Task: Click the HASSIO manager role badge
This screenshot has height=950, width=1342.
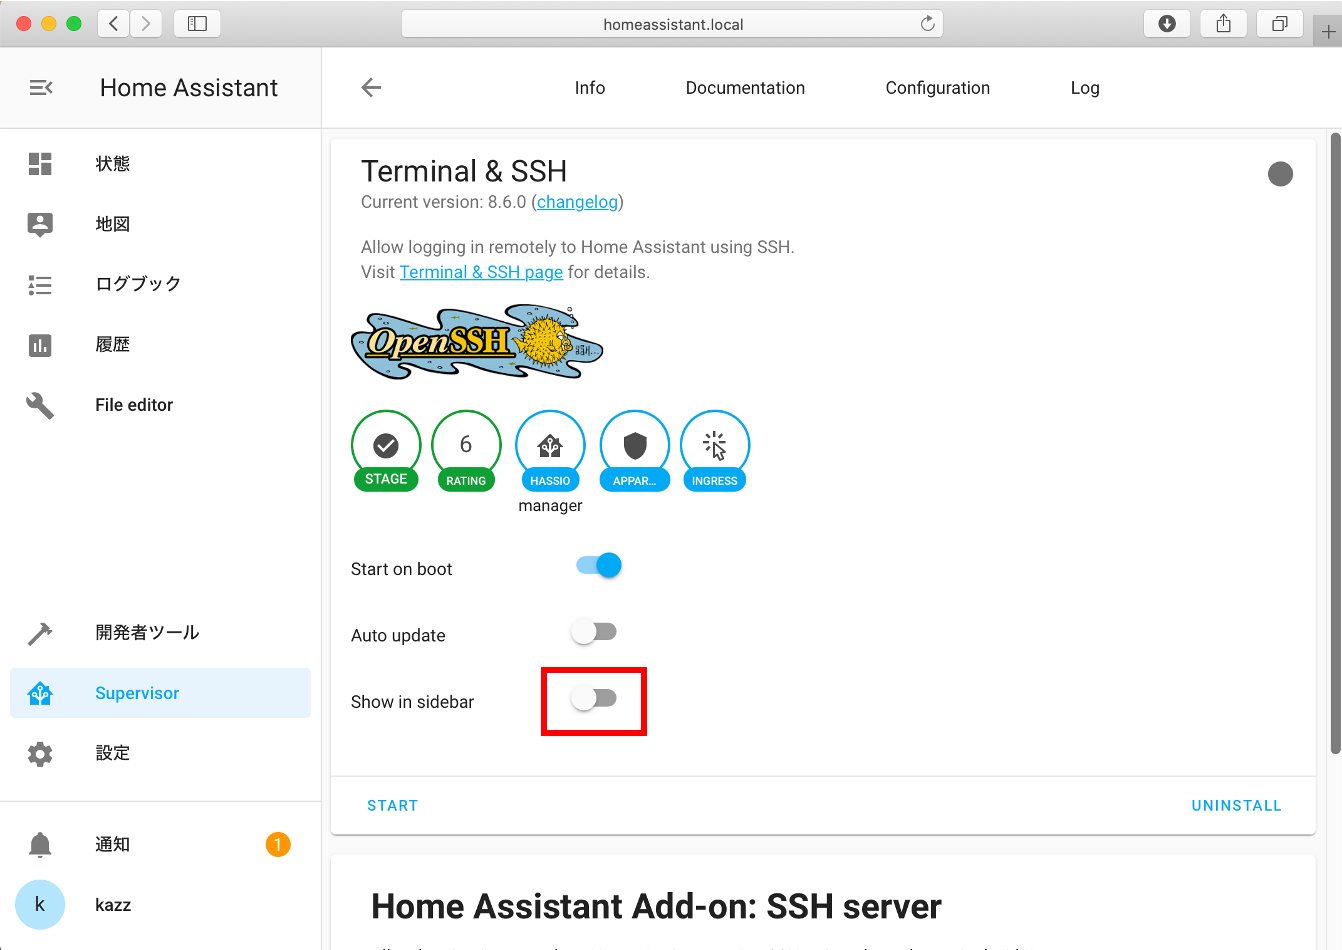Action: pos(550,451)
